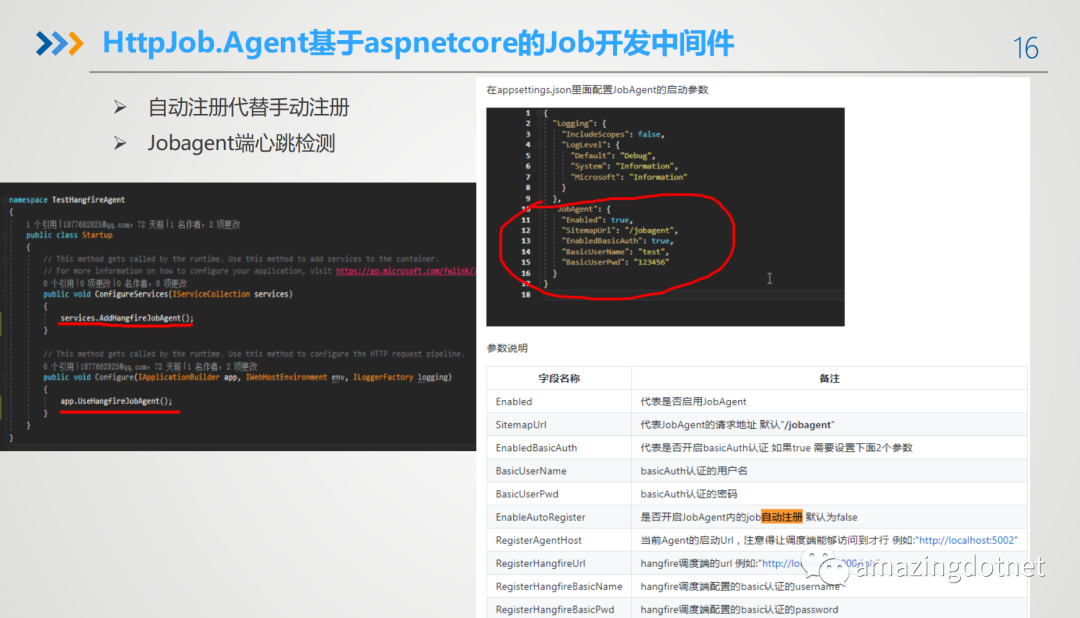Viewport: 1080px width, 618px height.
Task: Click the note 代表JobAgent的请求地址 默认"/jobagent"
Action: [737, 424]
